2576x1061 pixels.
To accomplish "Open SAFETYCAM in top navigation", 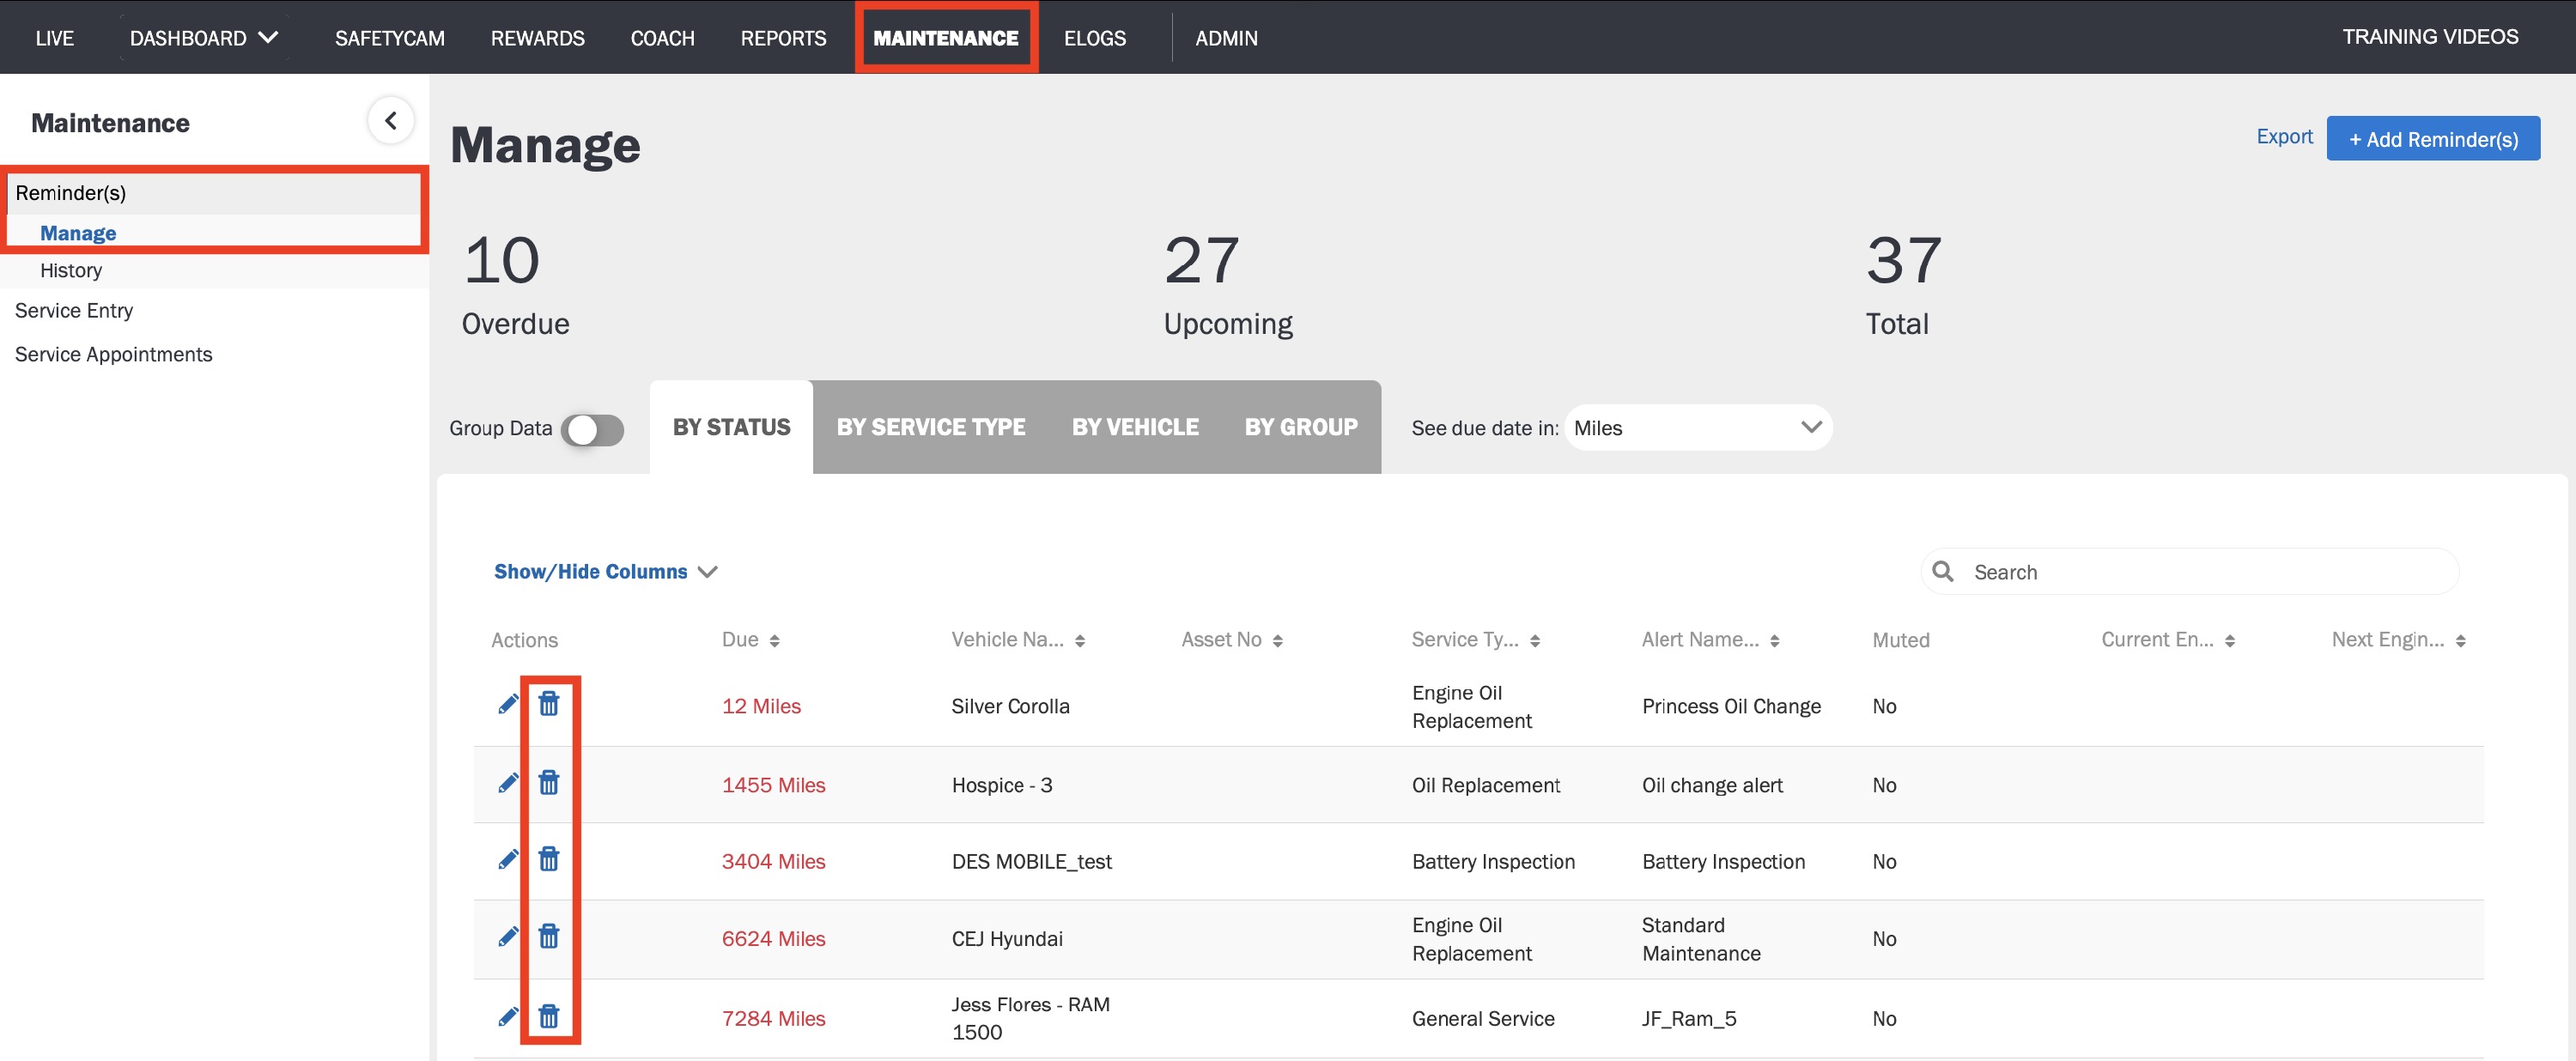I will (x=390, y=38).
